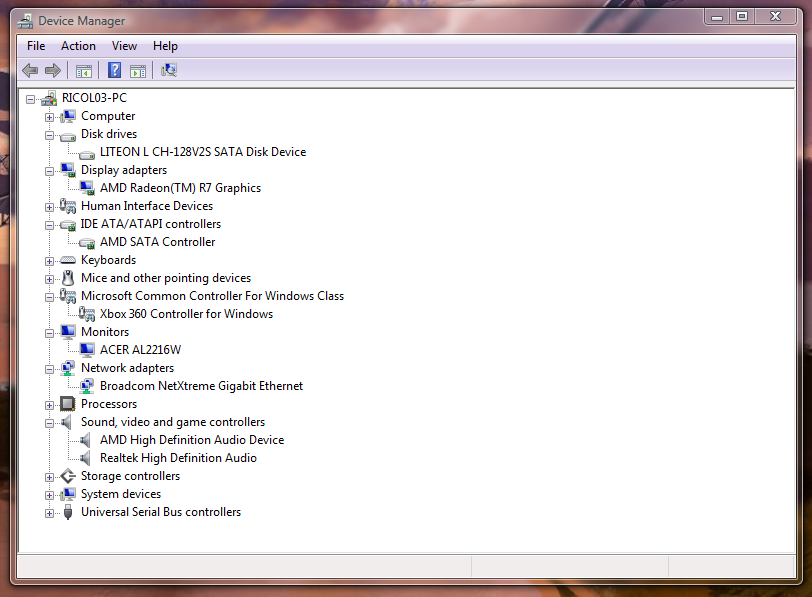Click the Monitors category icon

click(68, 332)
